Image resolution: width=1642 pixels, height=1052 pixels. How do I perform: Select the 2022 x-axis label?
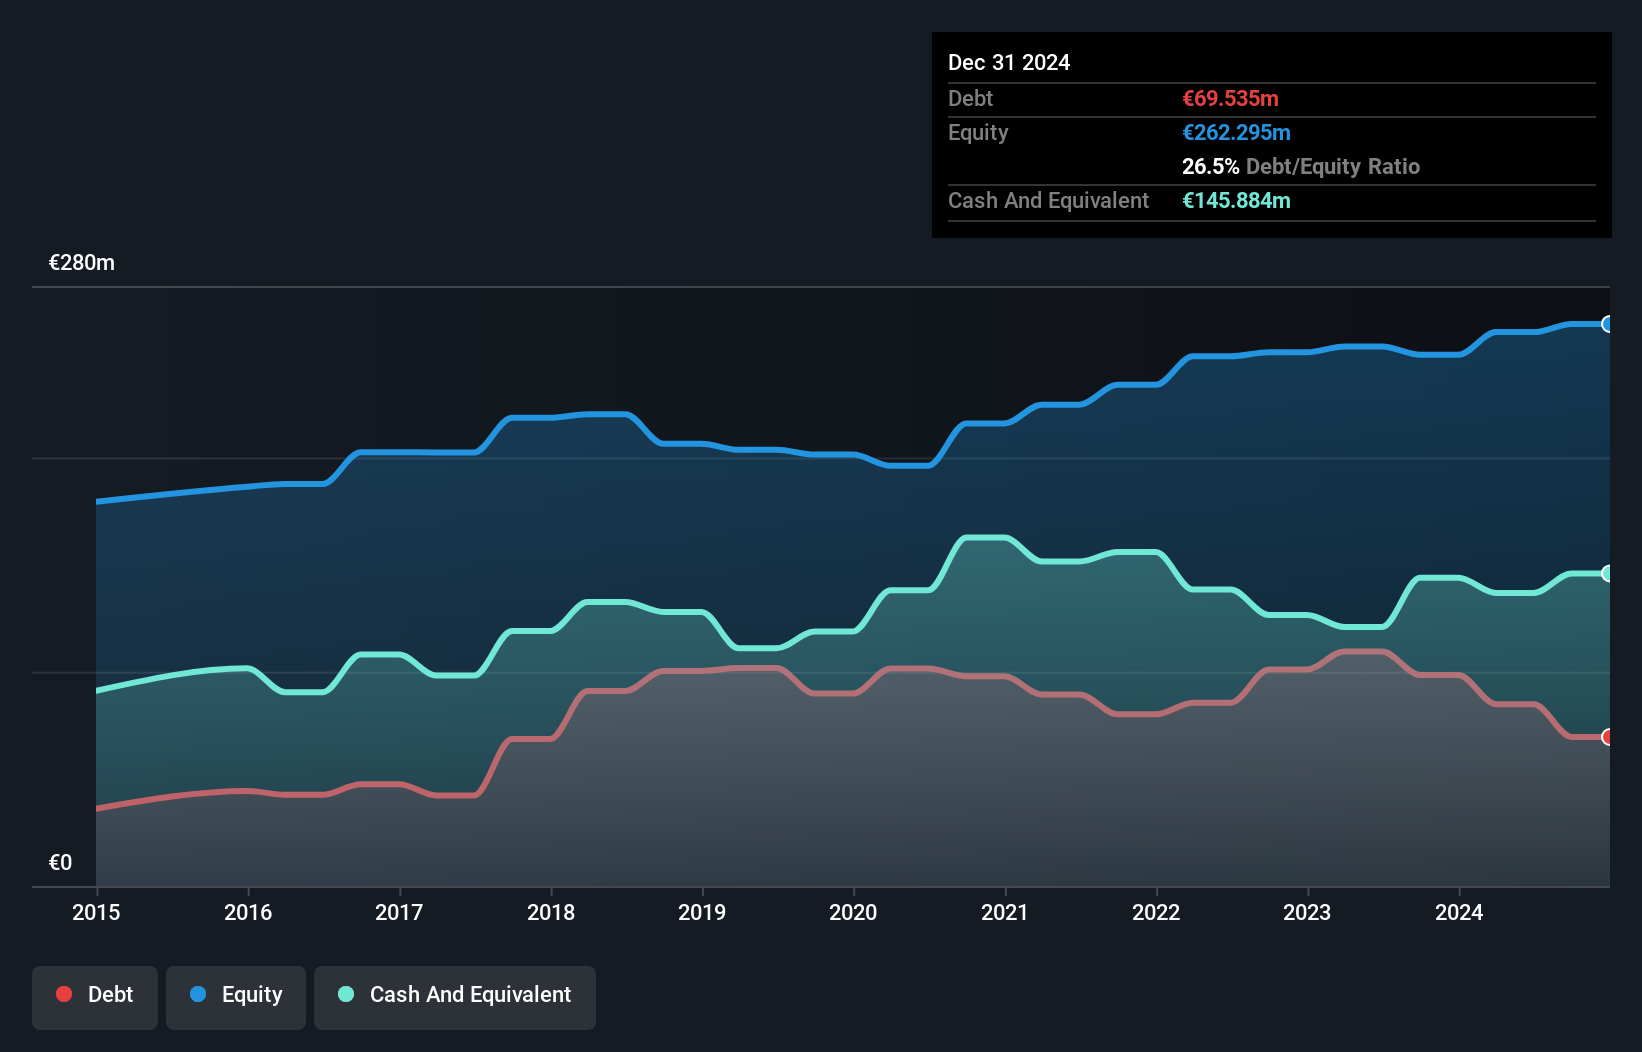pos(1156,912)
